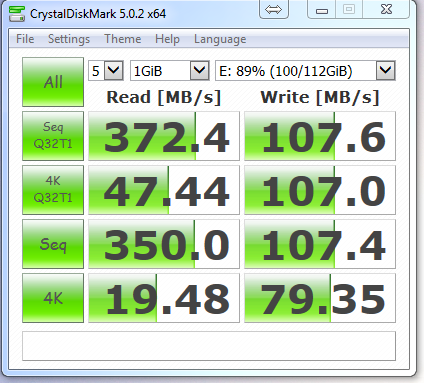Click the Seq write result 107.4
The height and width of the screenshot is (383, 424).
click(x=320, y=244)
